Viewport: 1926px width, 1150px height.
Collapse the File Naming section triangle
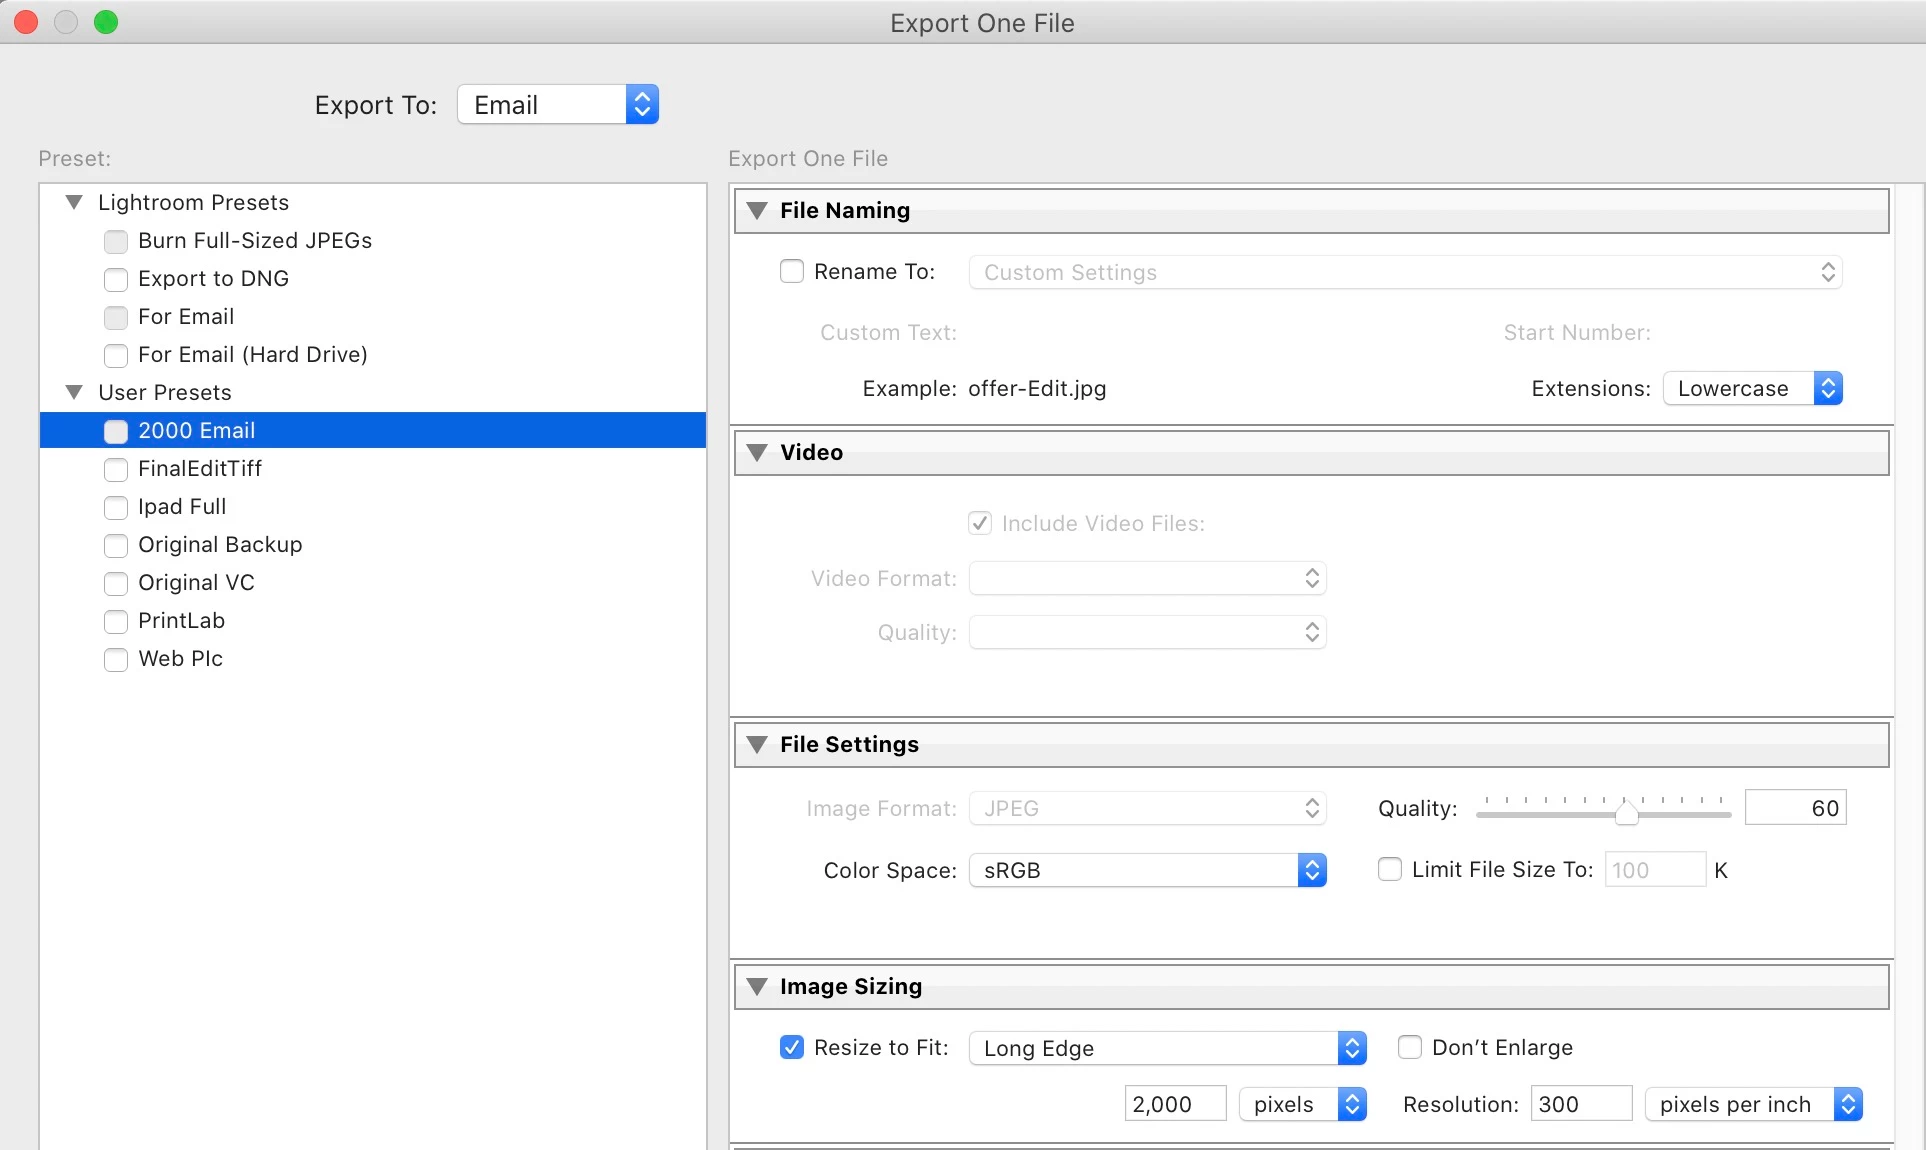pyautogui.click(x=757, y=211)
